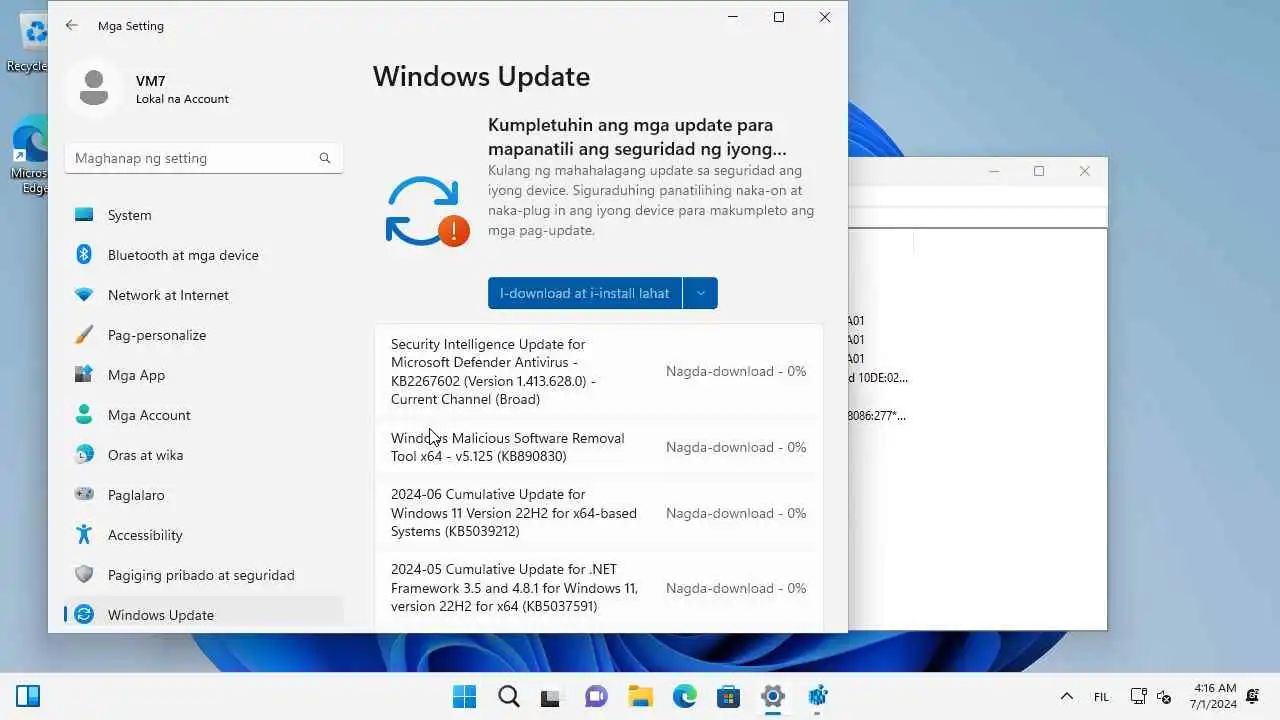1280x720 pixels.
Task: Click the notification bell in tray
Action: click(1253, 697)
